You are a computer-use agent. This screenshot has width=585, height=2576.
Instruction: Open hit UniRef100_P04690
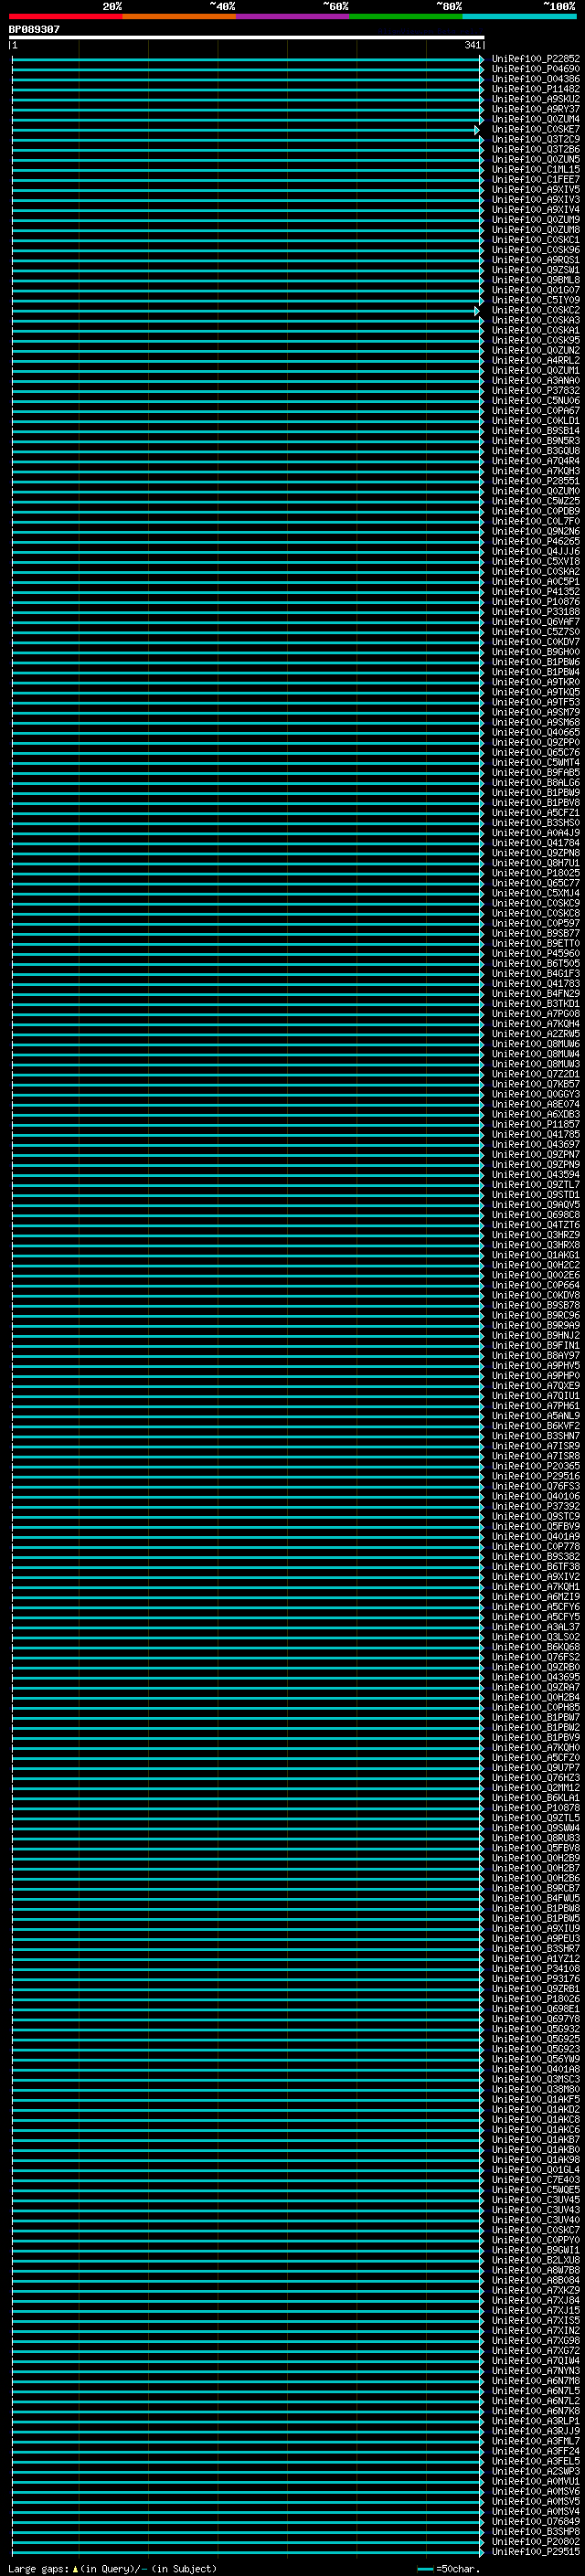(x=536, y=70)
